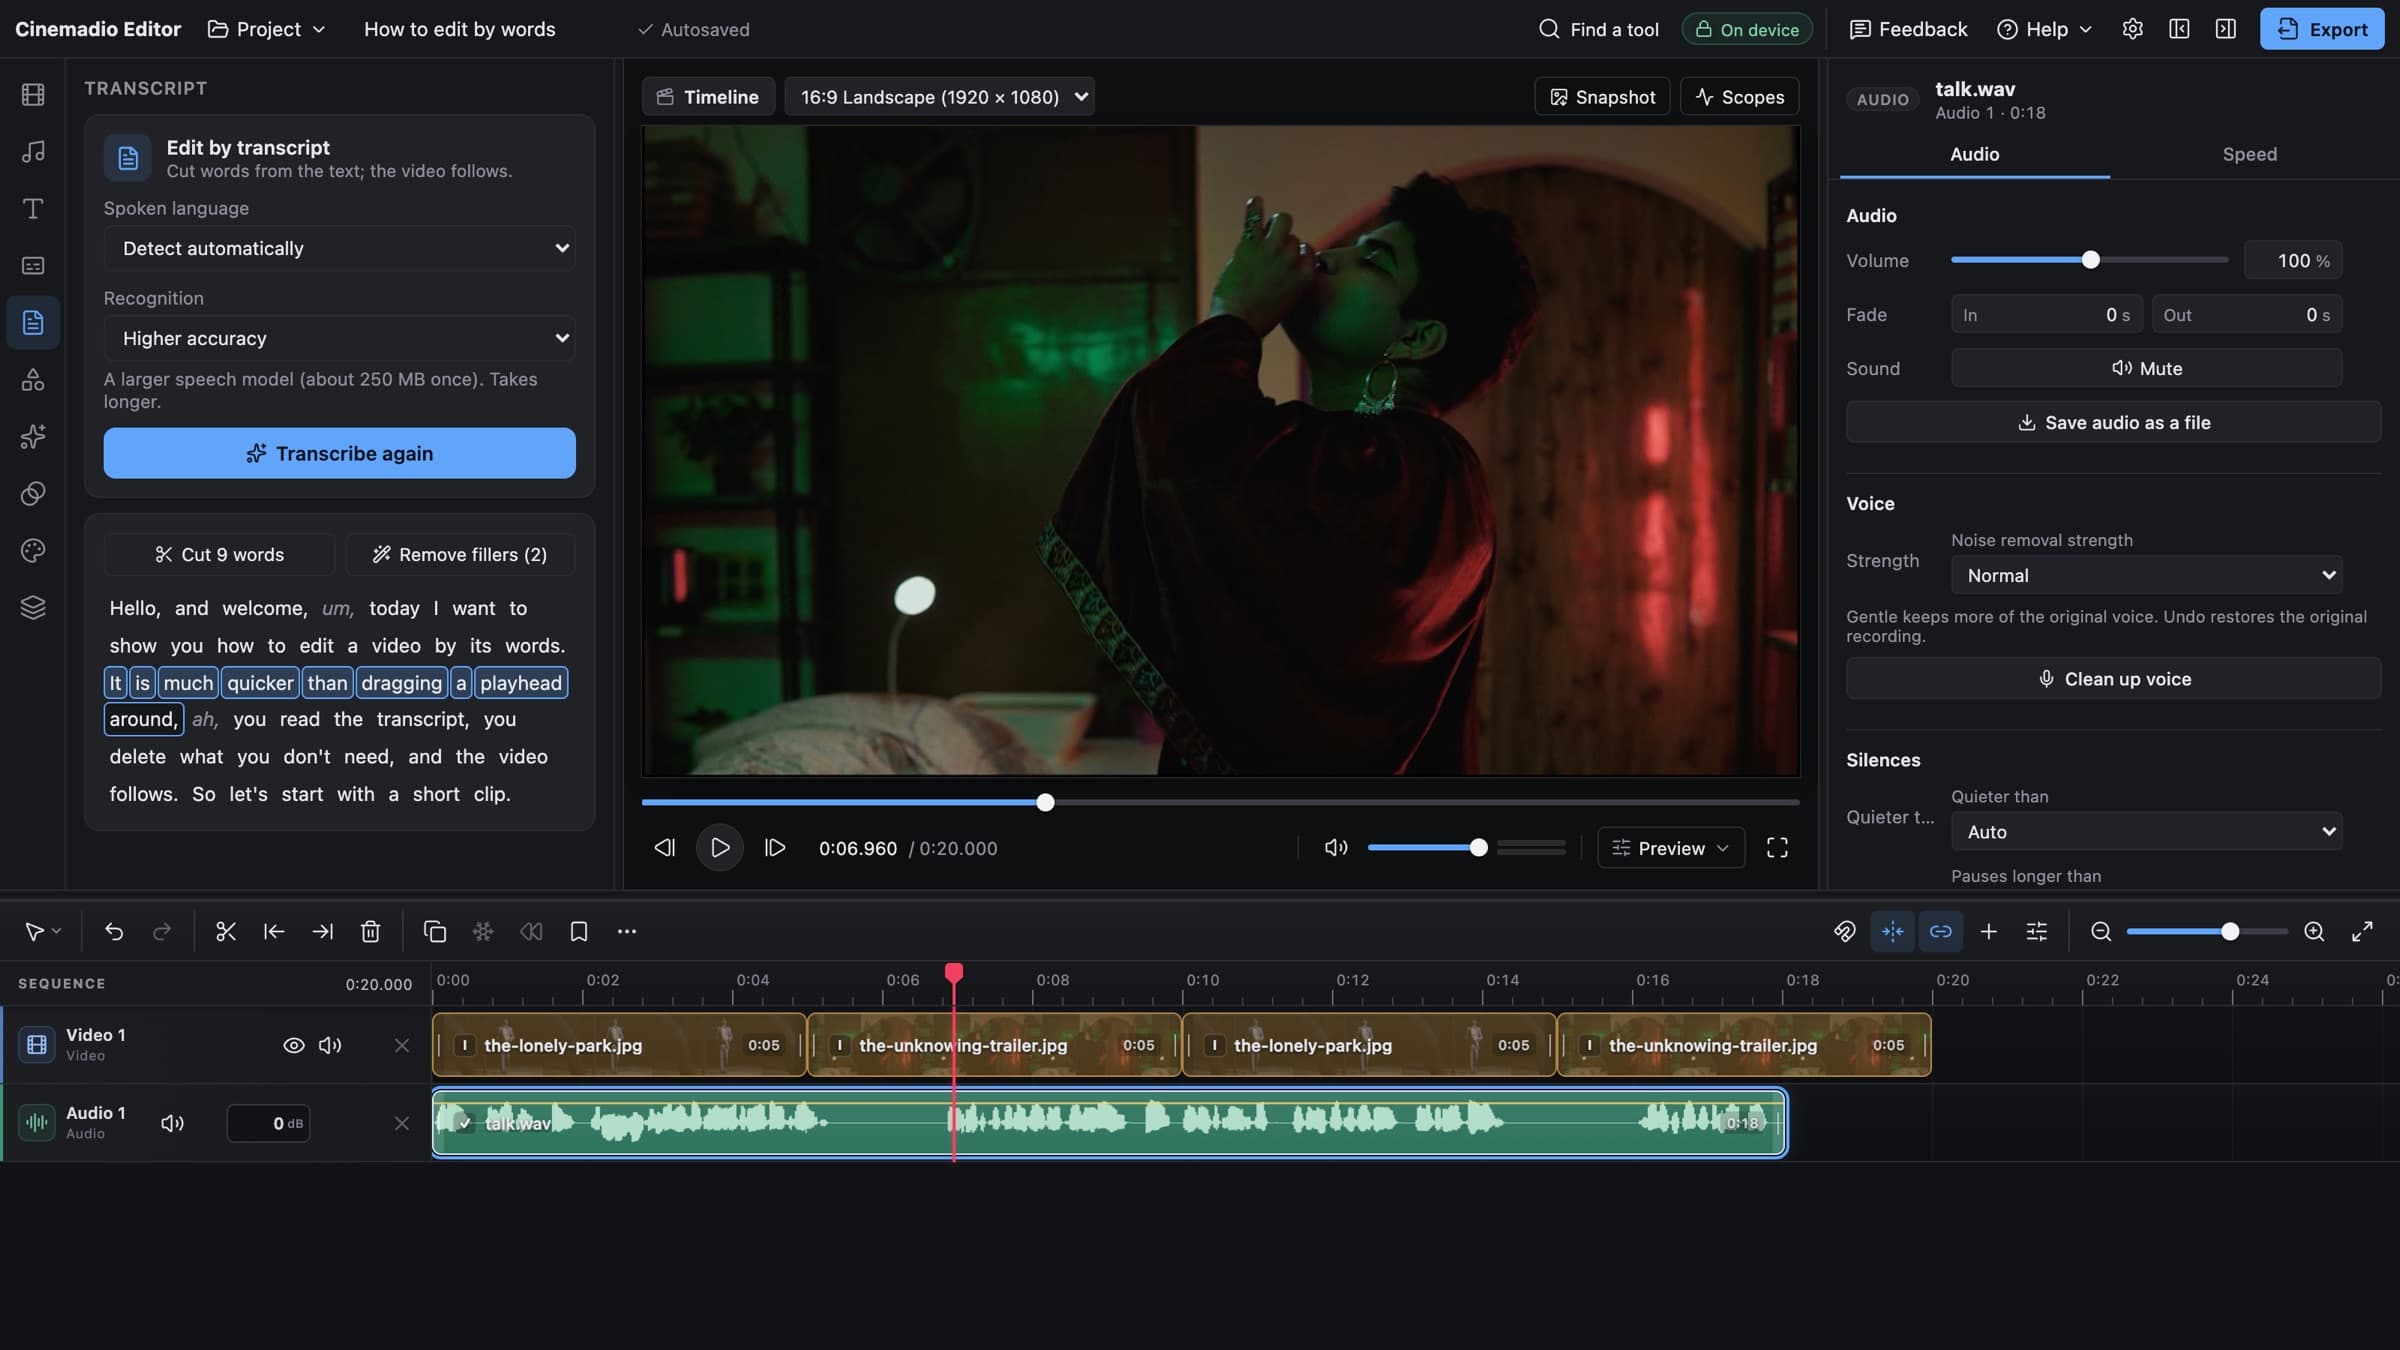
Task: Open the Layers stack sidebar panel
Action: coord(33,608)
